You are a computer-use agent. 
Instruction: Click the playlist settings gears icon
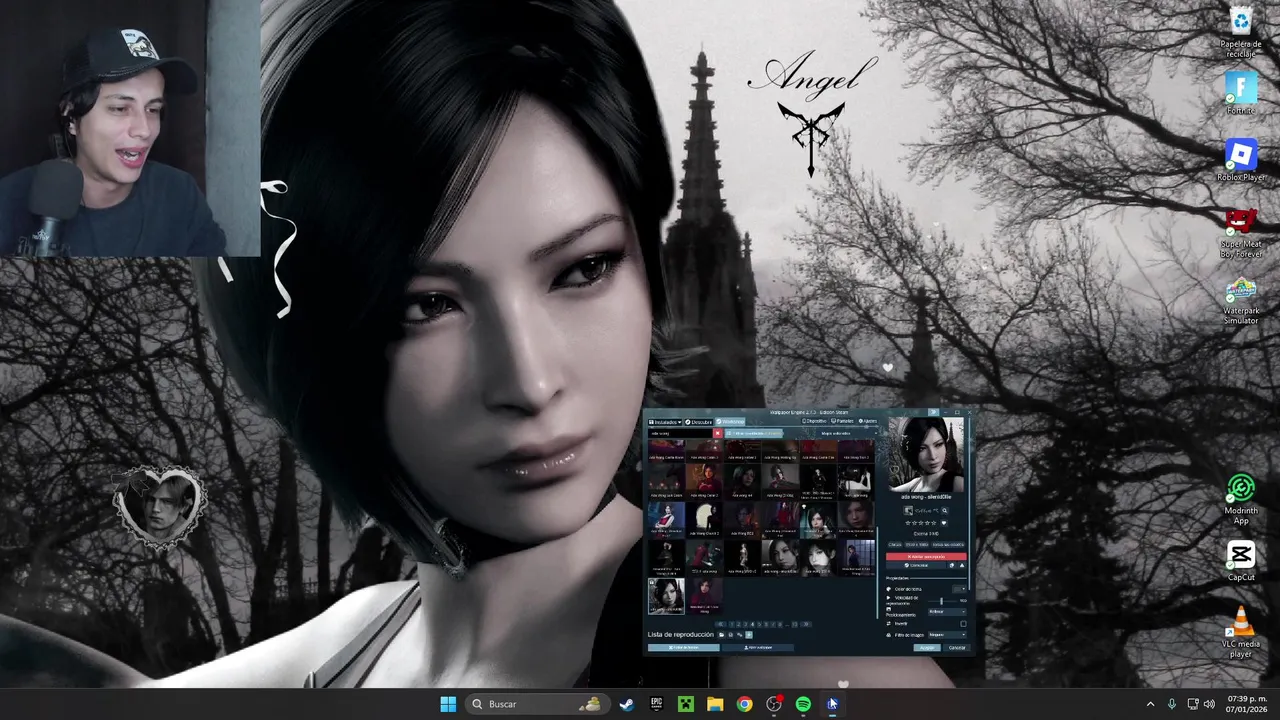click(x=739, y=635)
